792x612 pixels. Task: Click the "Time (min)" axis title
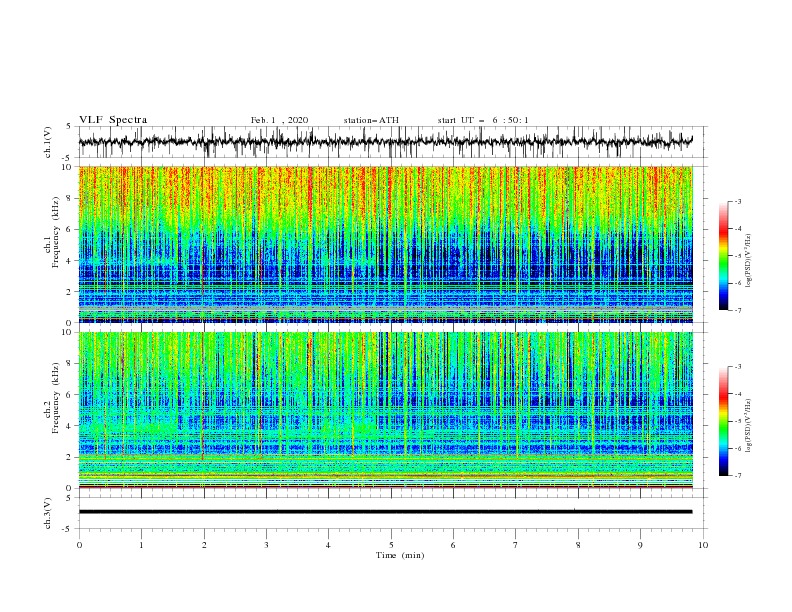(x=400, y=555)
